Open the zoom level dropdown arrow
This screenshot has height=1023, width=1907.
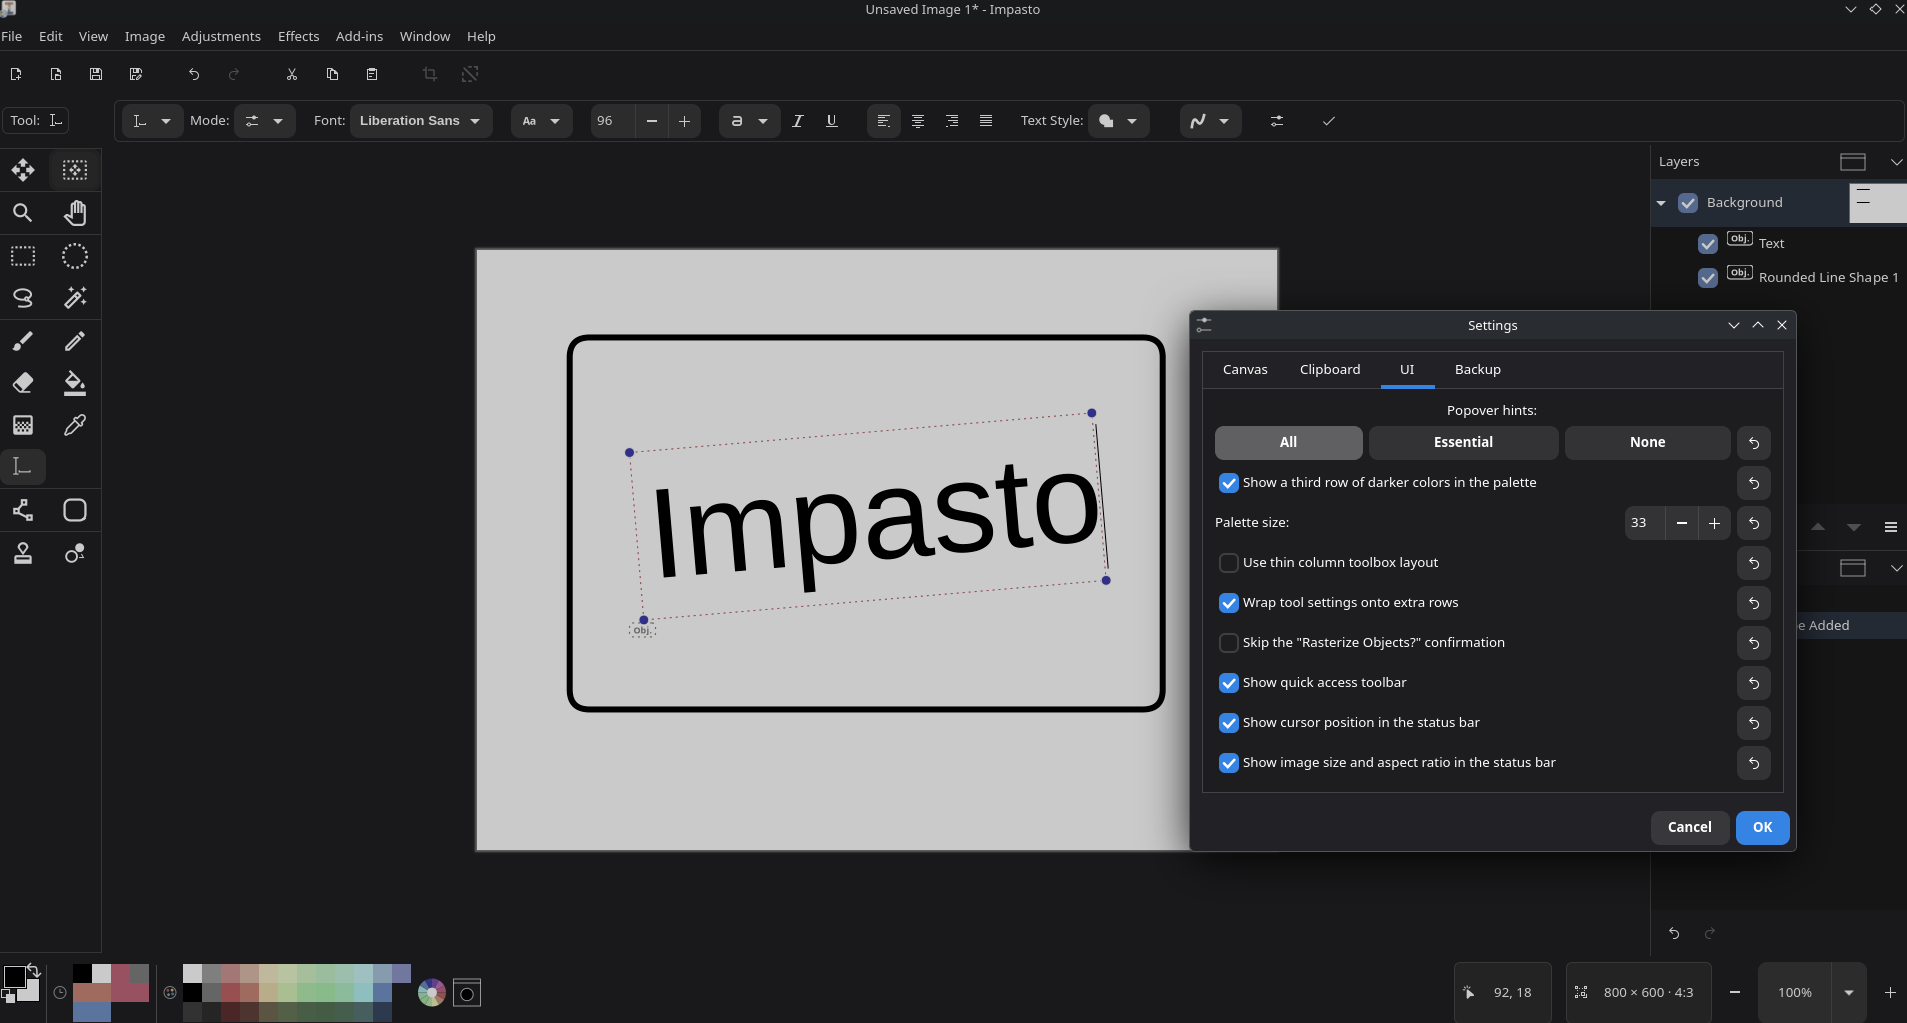coord(1849,993)
